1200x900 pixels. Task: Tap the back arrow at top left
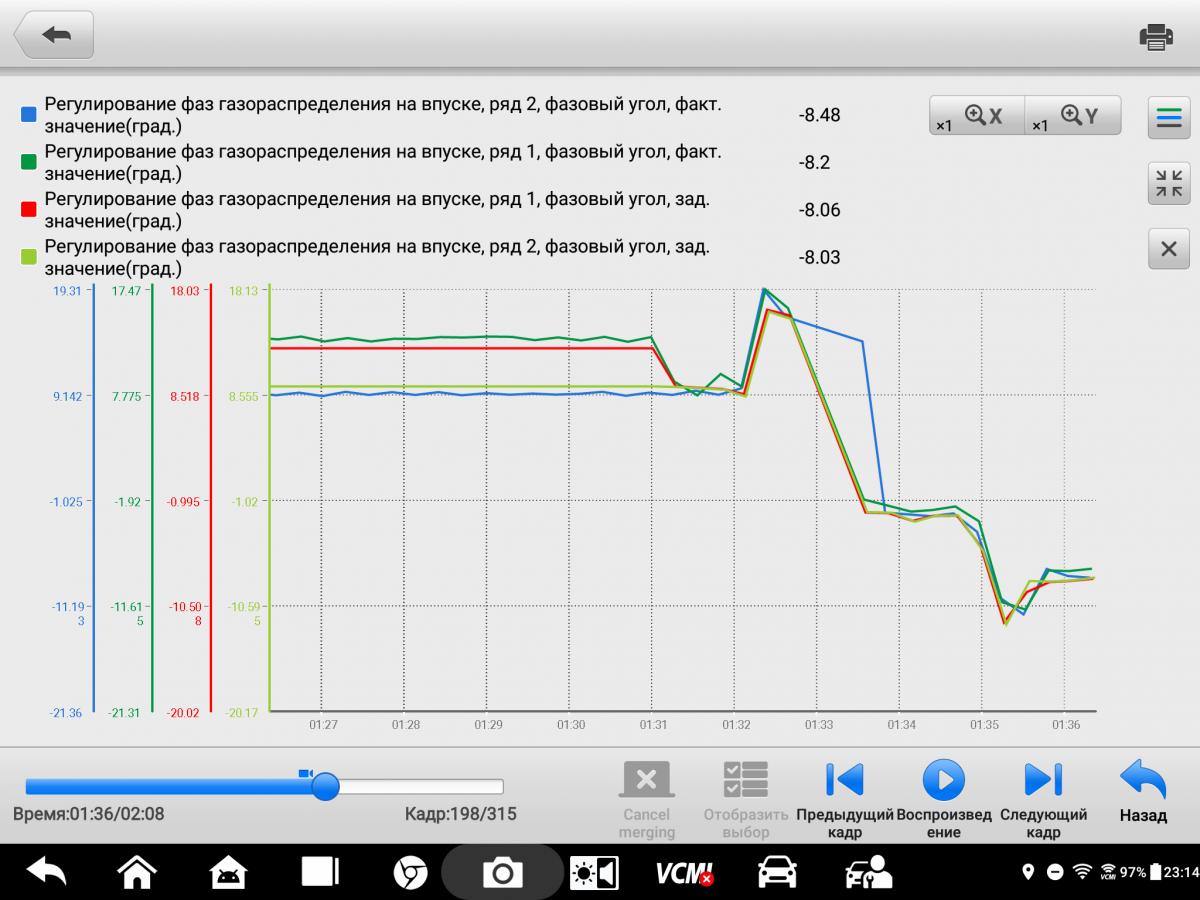[x=54, y=35]
